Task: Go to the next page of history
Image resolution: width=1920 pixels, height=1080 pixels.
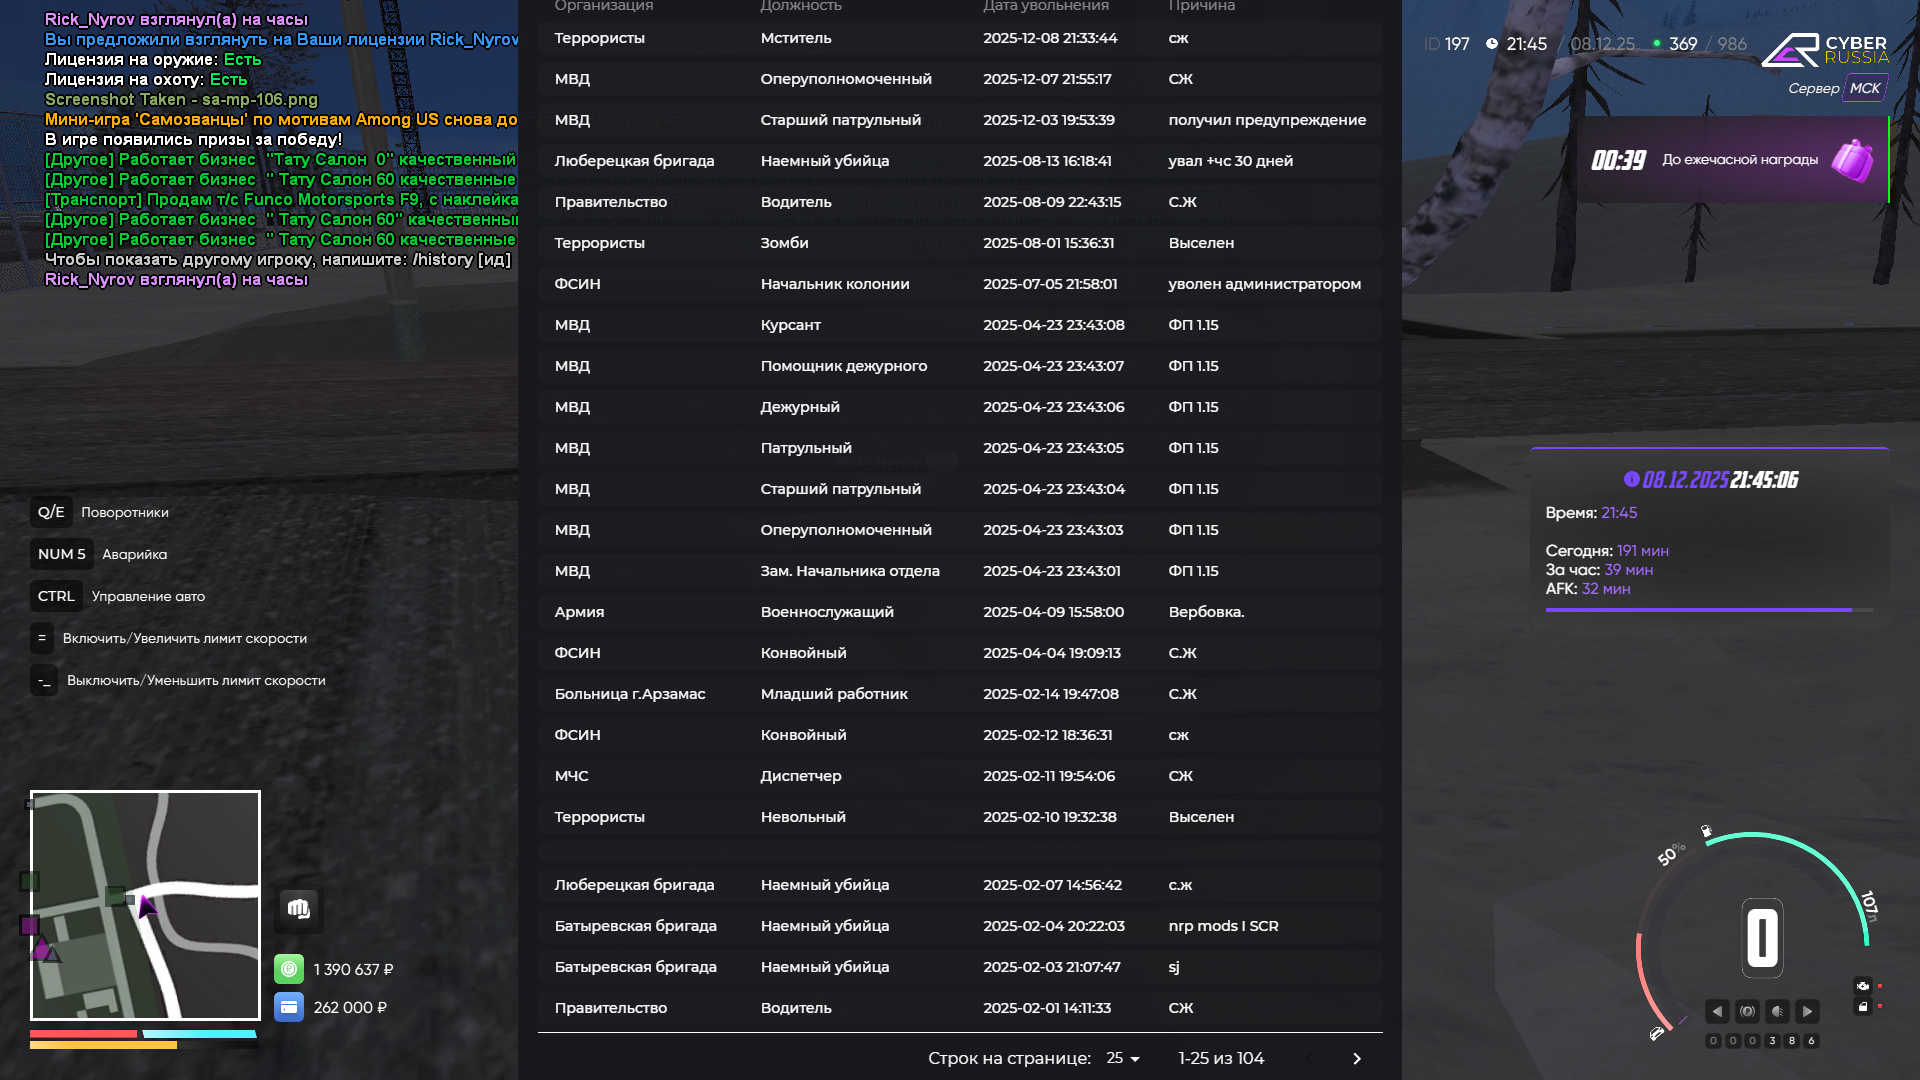Action: point(1357,1058)
